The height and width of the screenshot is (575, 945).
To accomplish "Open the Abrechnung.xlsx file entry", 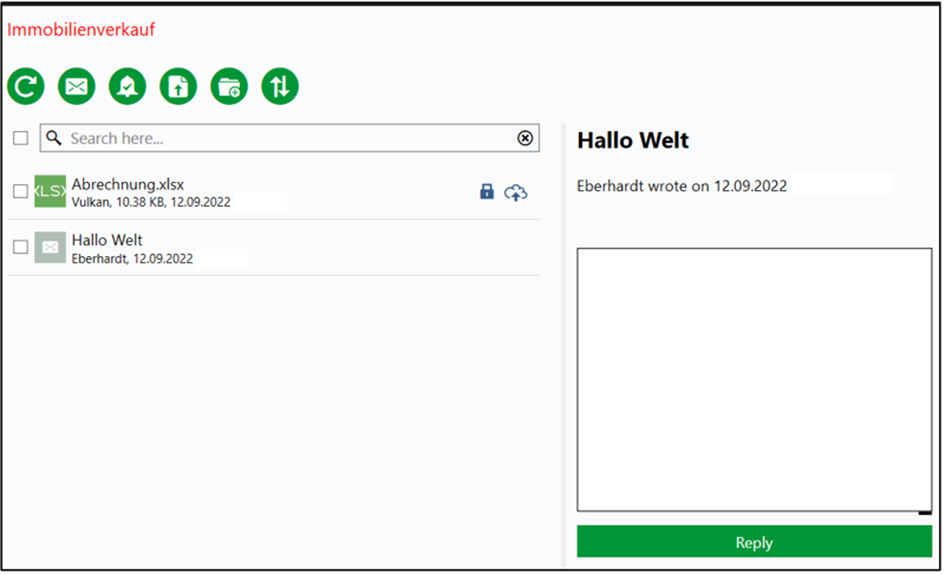I will coord(274,192).
